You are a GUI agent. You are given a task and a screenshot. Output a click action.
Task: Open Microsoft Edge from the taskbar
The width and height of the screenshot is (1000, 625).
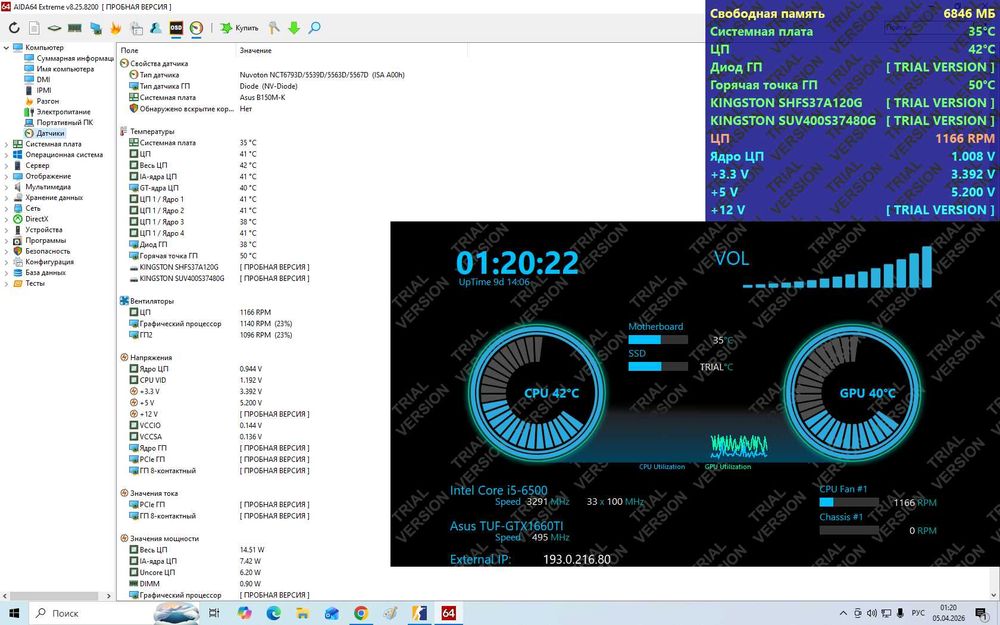click(x=274, y=614)
